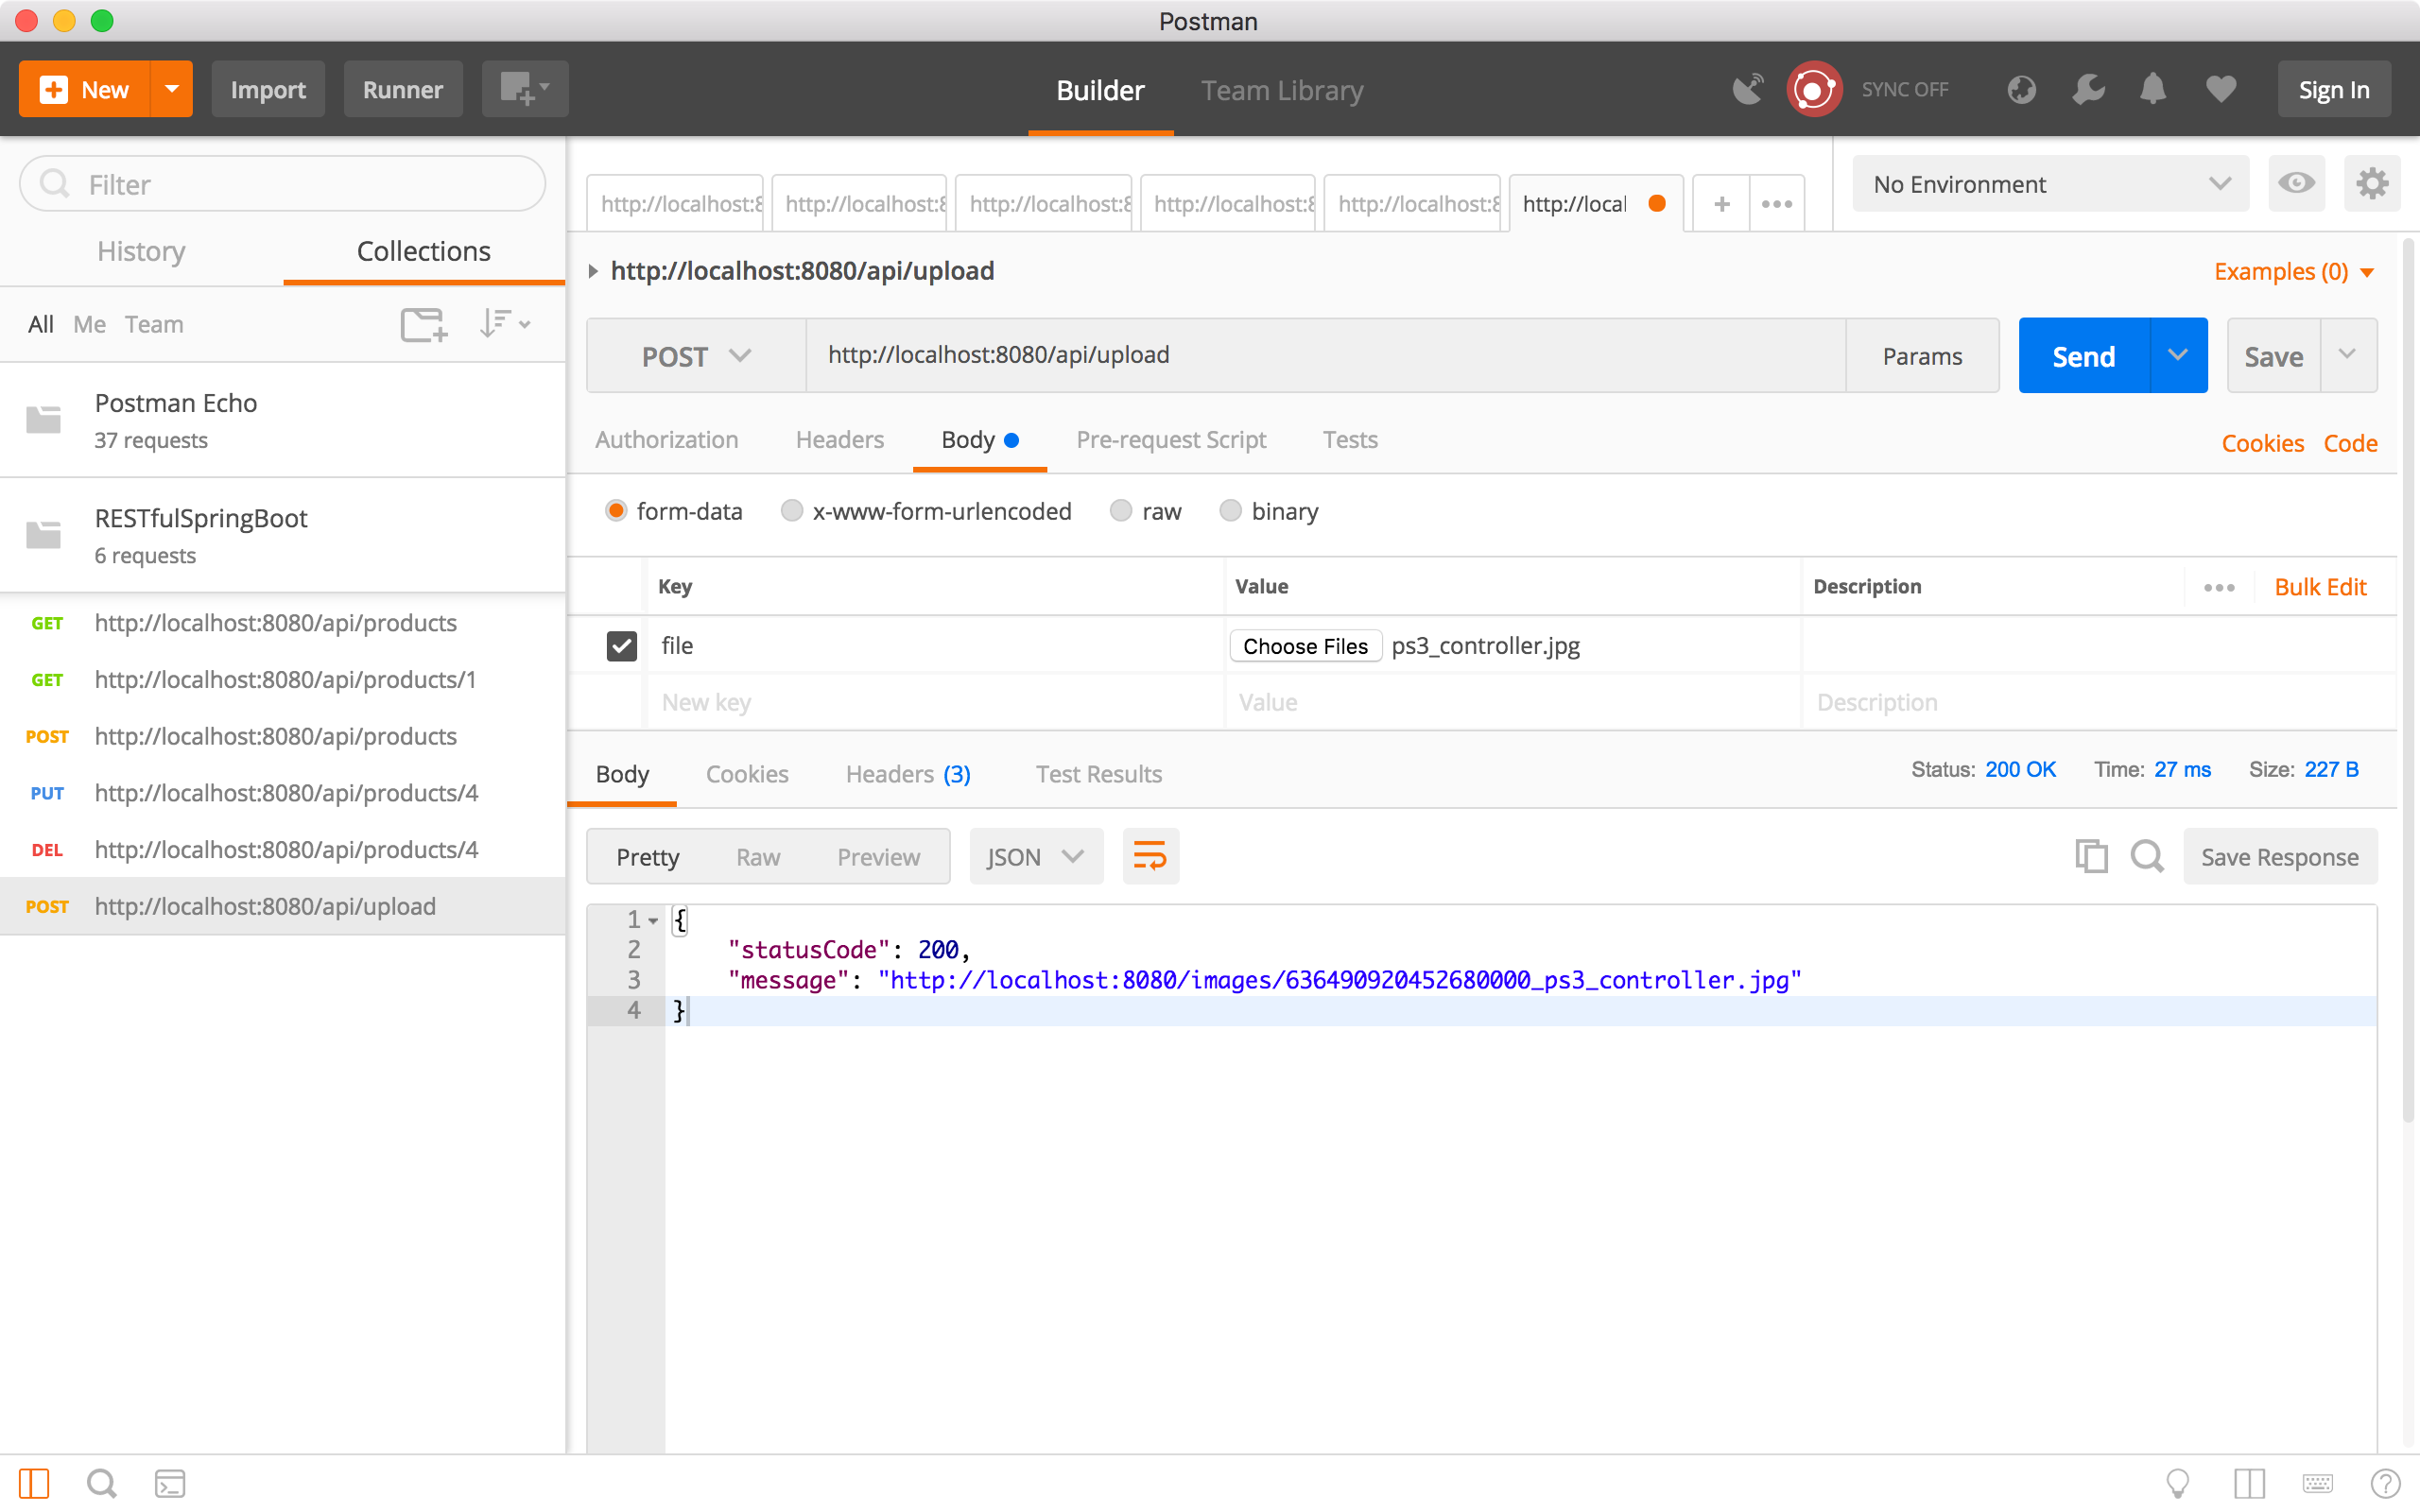Open the Examples (0) dropdown
This screenshot has width=2420, height=1512.
click(x=2294, y=272)
